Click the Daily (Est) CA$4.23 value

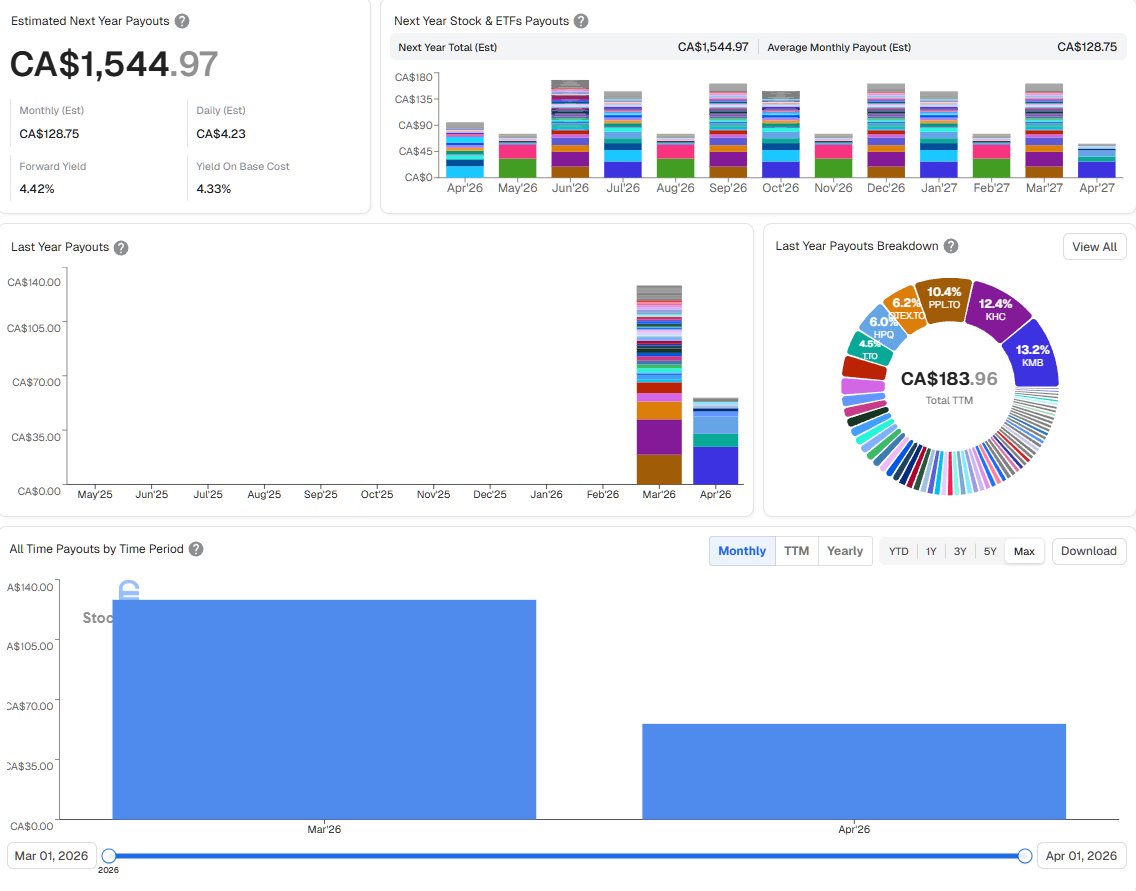pos(221,134)
